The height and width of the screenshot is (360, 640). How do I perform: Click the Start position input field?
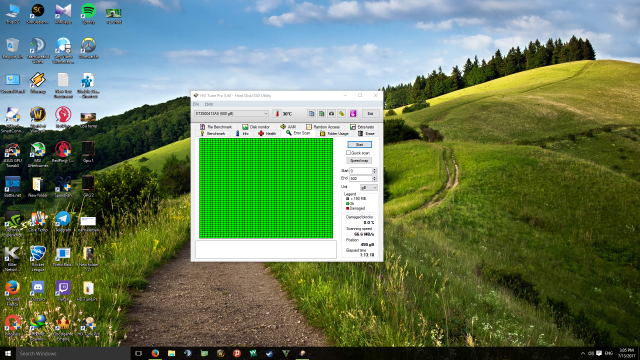pos(361,171)
